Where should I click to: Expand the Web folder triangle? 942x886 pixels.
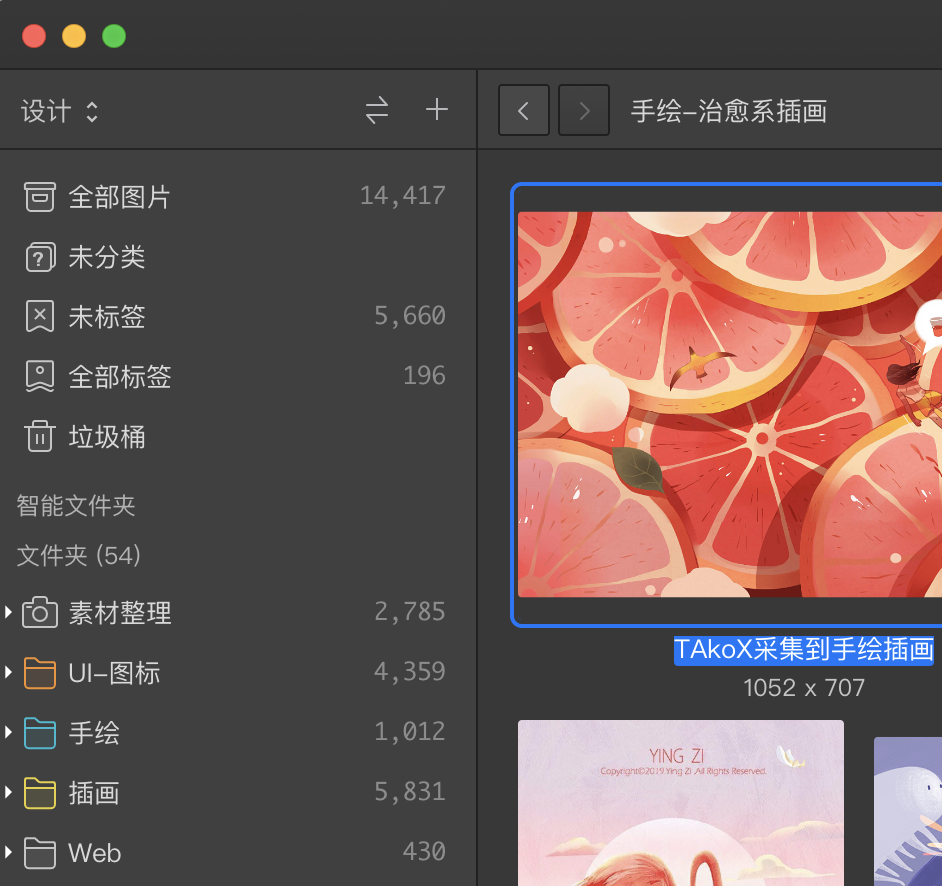[x=8, y=852]
